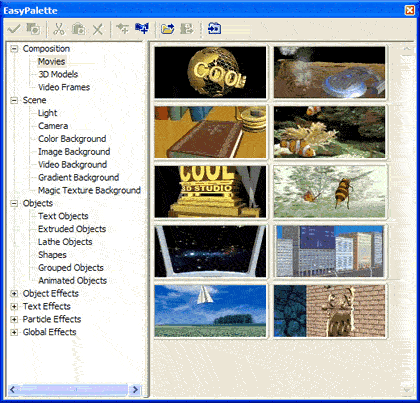Open the Lathe Objects category

[65, 242]
